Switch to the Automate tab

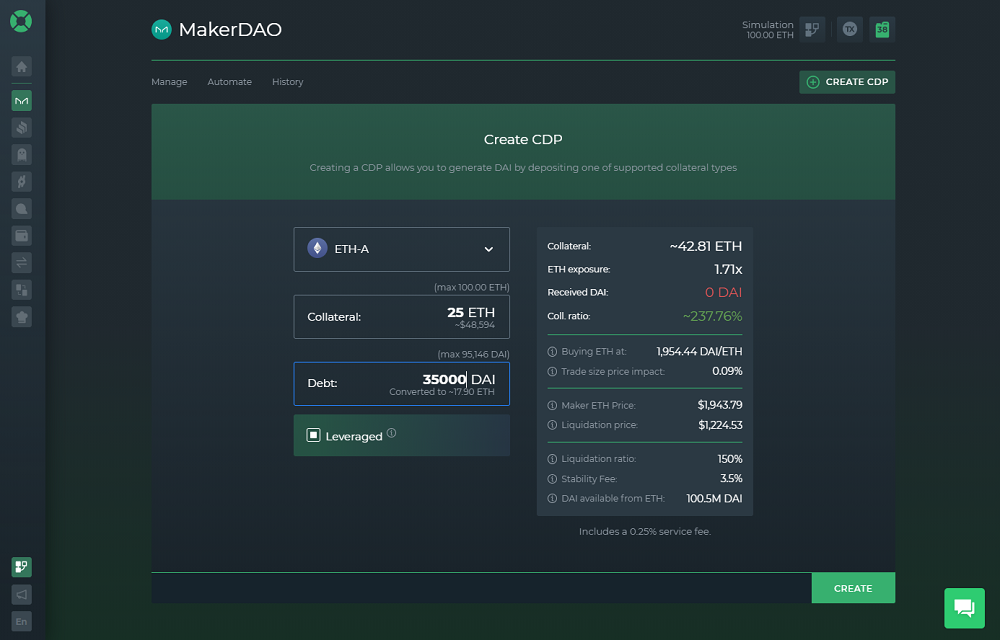(x=230, y=82)
